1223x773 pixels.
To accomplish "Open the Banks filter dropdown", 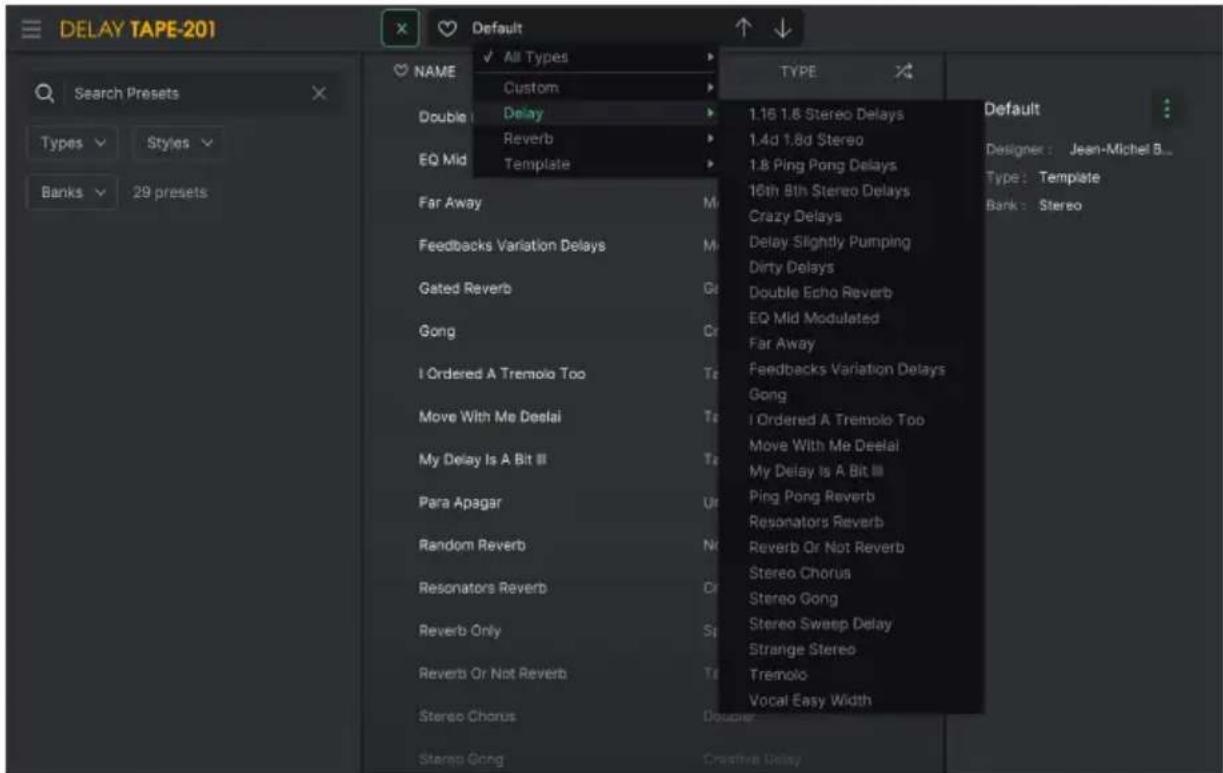I will click(x=72, y=192).
